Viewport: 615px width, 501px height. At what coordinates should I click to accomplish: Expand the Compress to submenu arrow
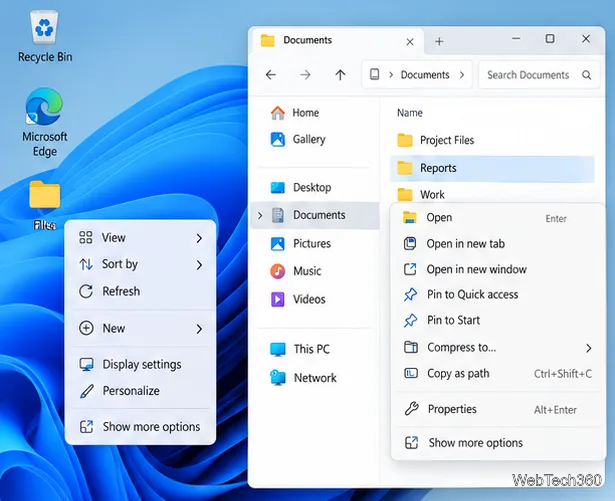pyautogui.click(x=588, y=348)
